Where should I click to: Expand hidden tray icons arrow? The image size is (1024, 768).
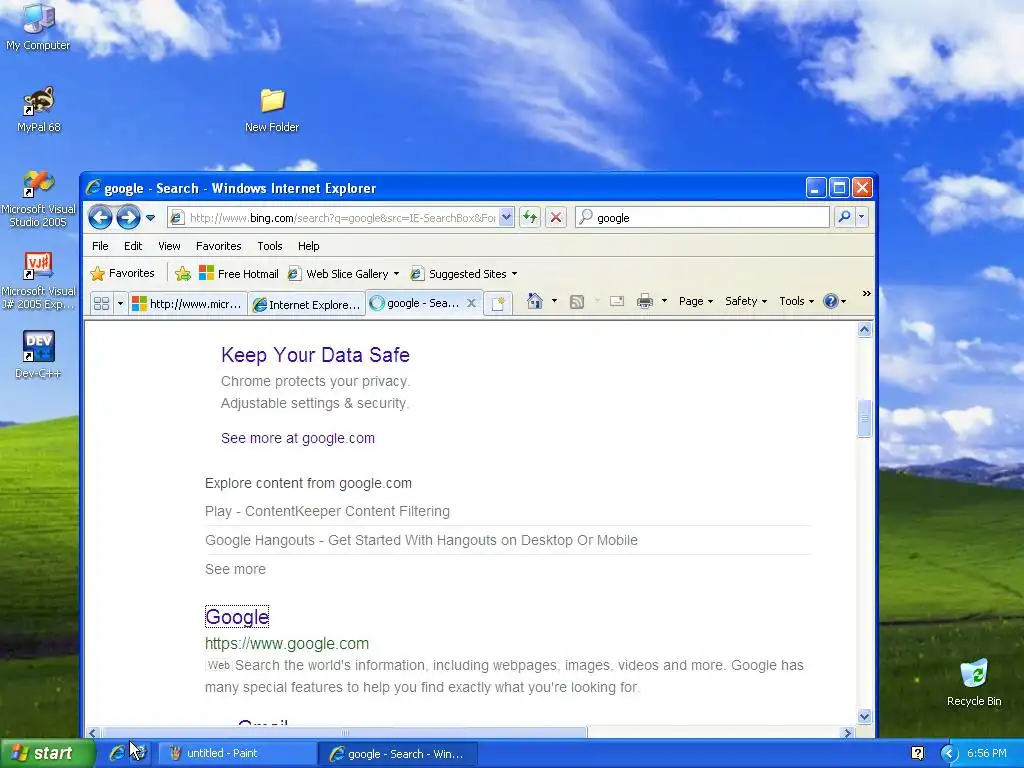(949, 754)
